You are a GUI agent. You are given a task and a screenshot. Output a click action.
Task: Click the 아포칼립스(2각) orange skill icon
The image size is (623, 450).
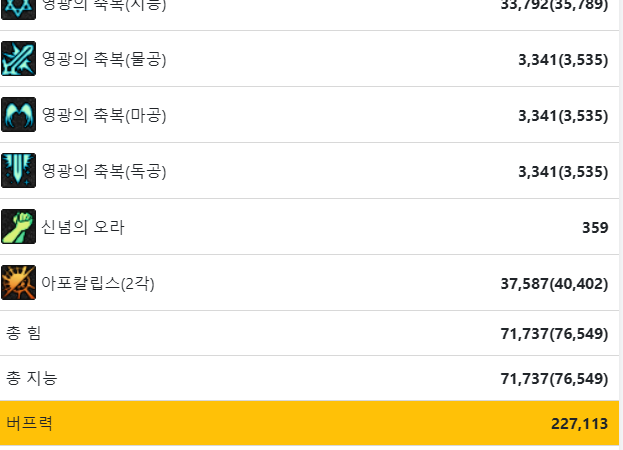pyautogui.click(x=18, y=282)
